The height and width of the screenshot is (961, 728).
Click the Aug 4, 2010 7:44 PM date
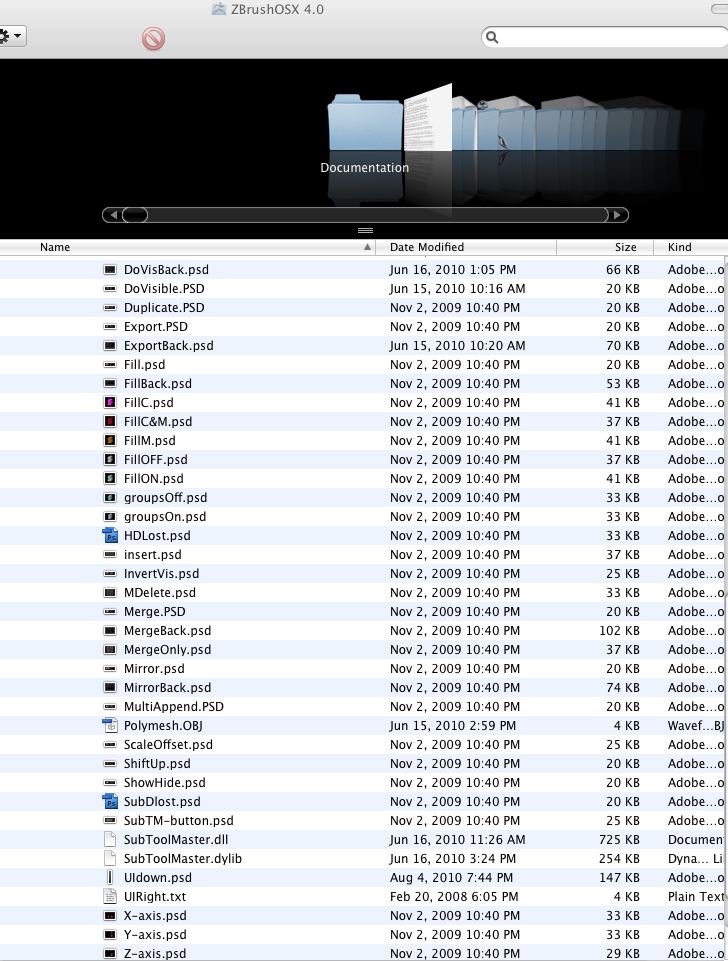pos(452,878)
